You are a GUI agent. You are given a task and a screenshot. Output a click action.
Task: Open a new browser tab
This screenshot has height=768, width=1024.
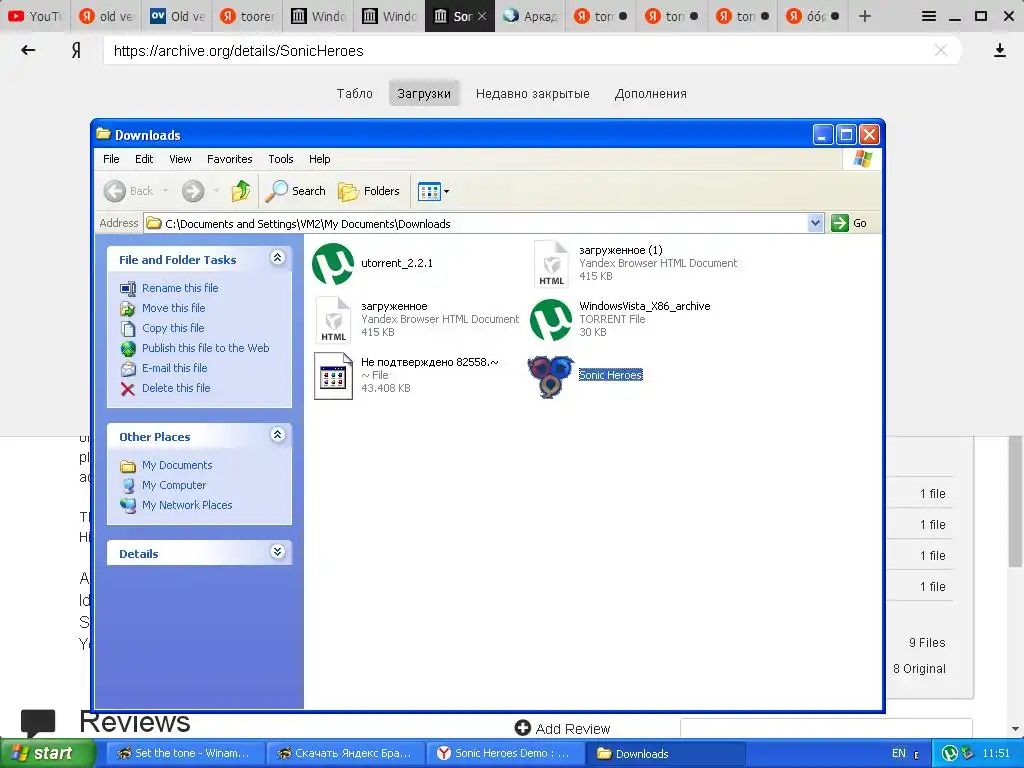click(x=865, y=16)
